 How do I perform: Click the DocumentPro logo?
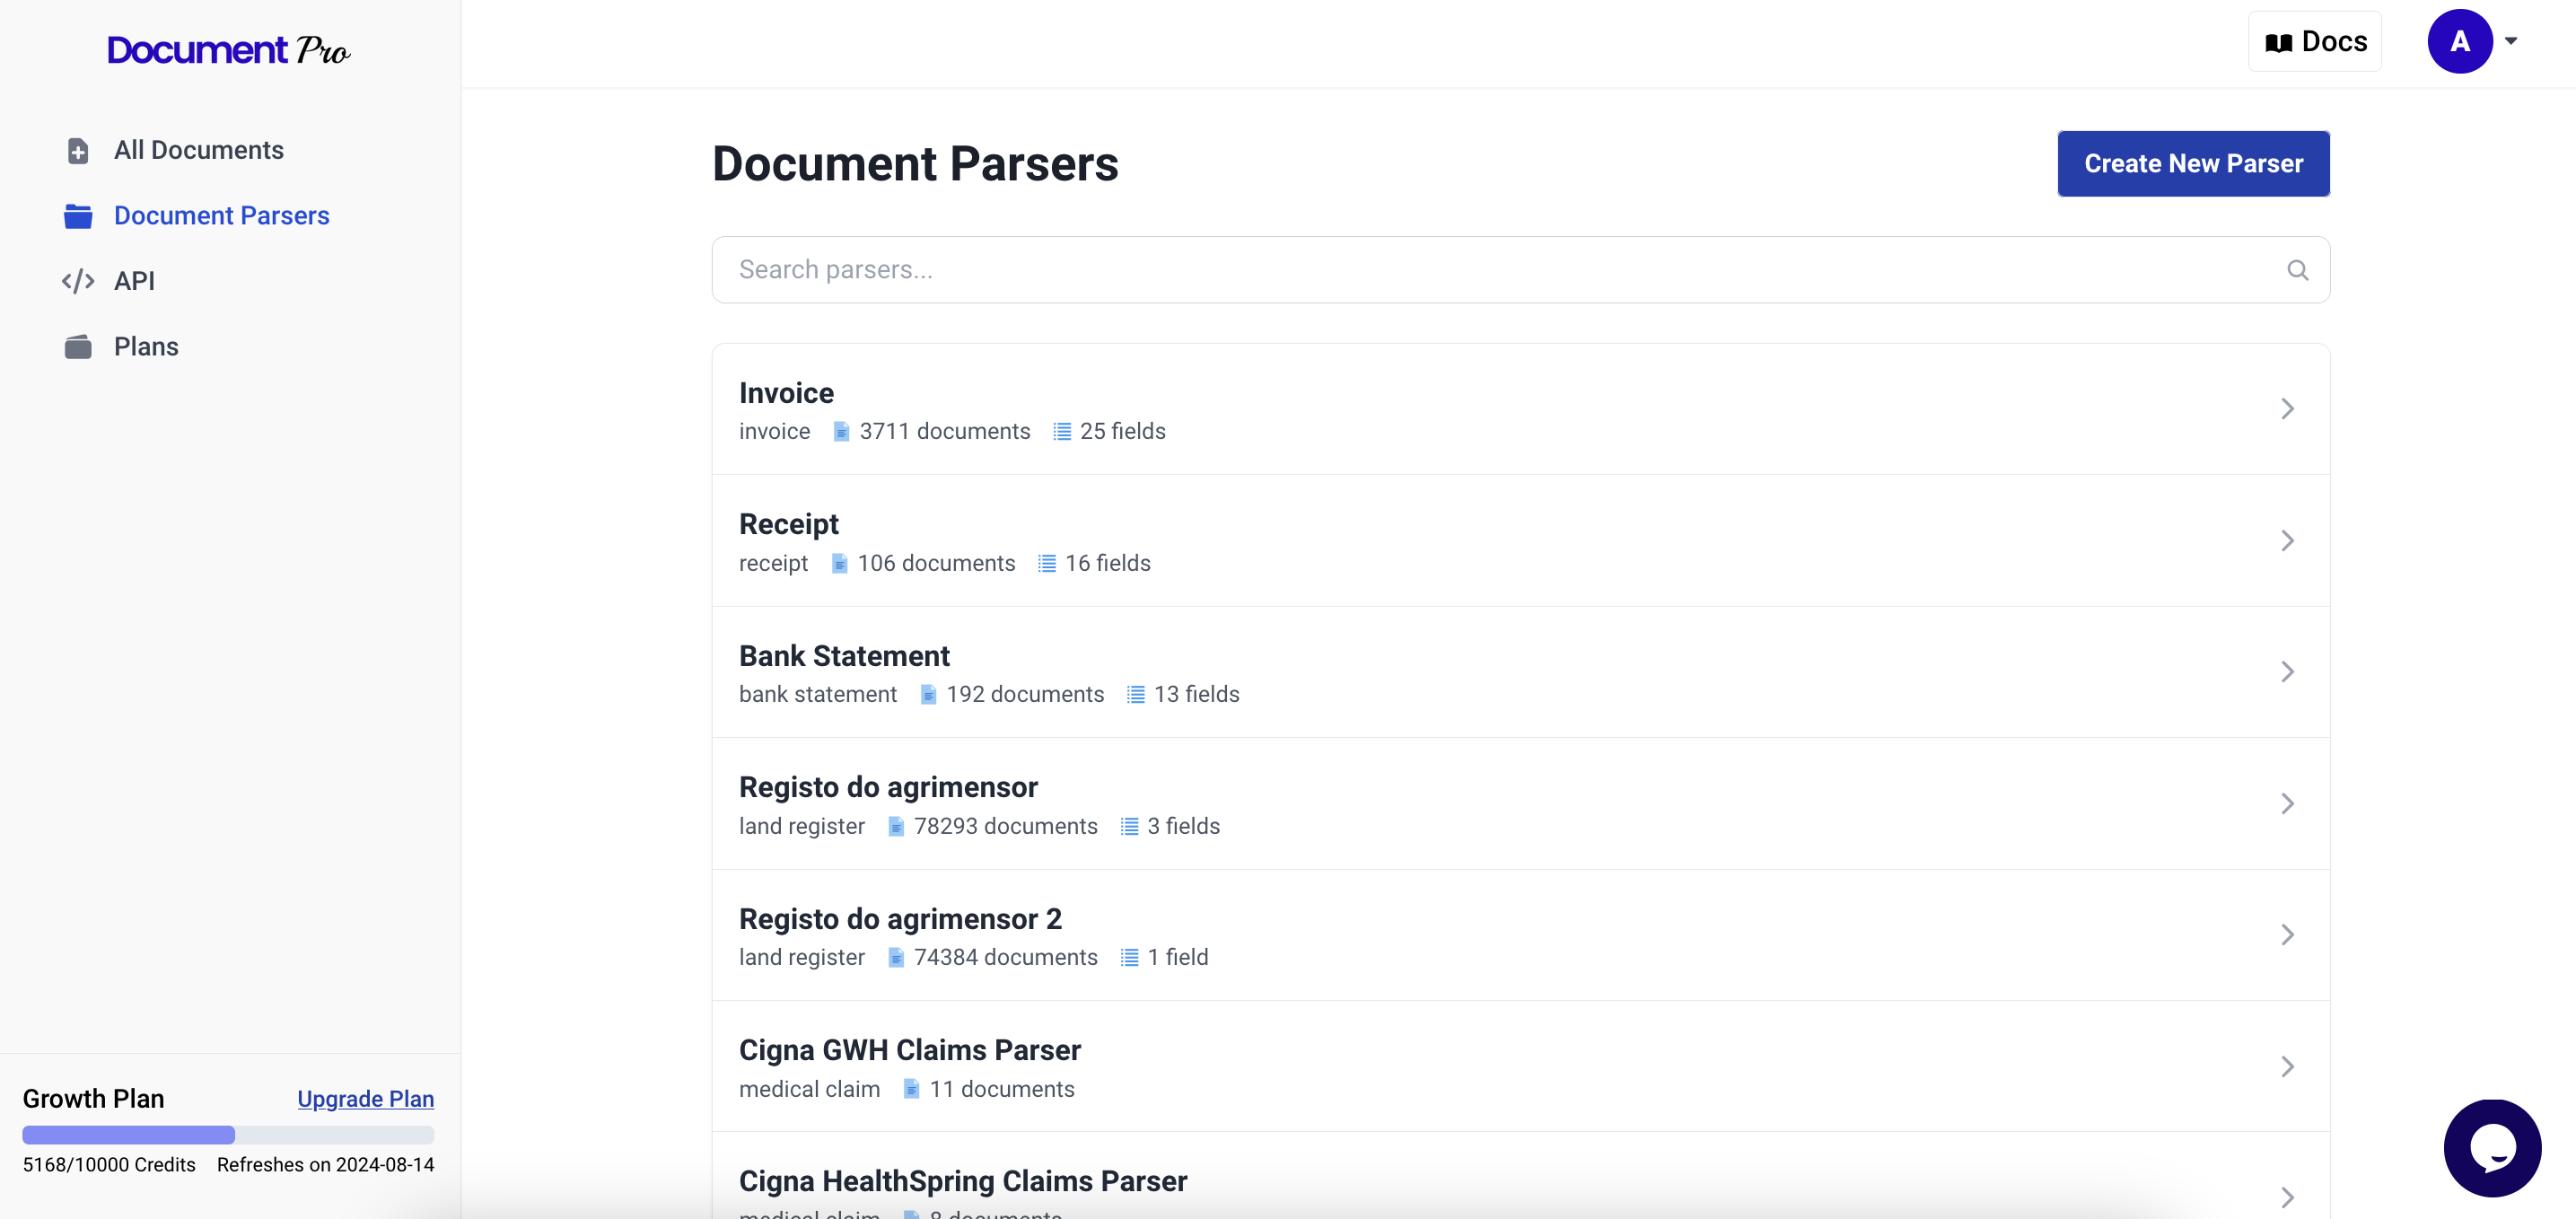(229, 50)
